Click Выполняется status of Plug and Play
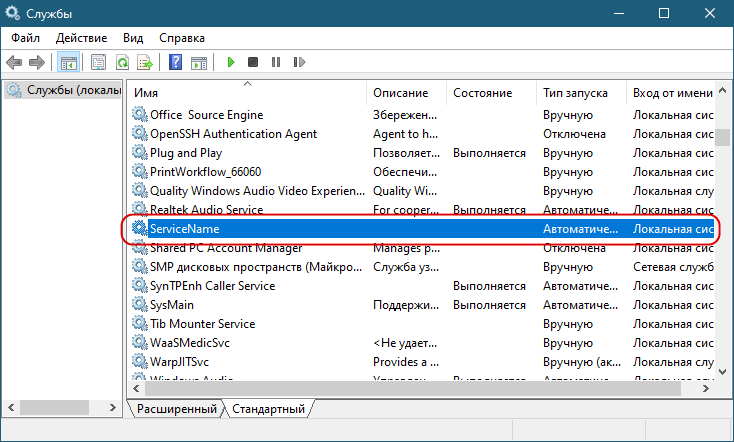 [x=489, y=153]
